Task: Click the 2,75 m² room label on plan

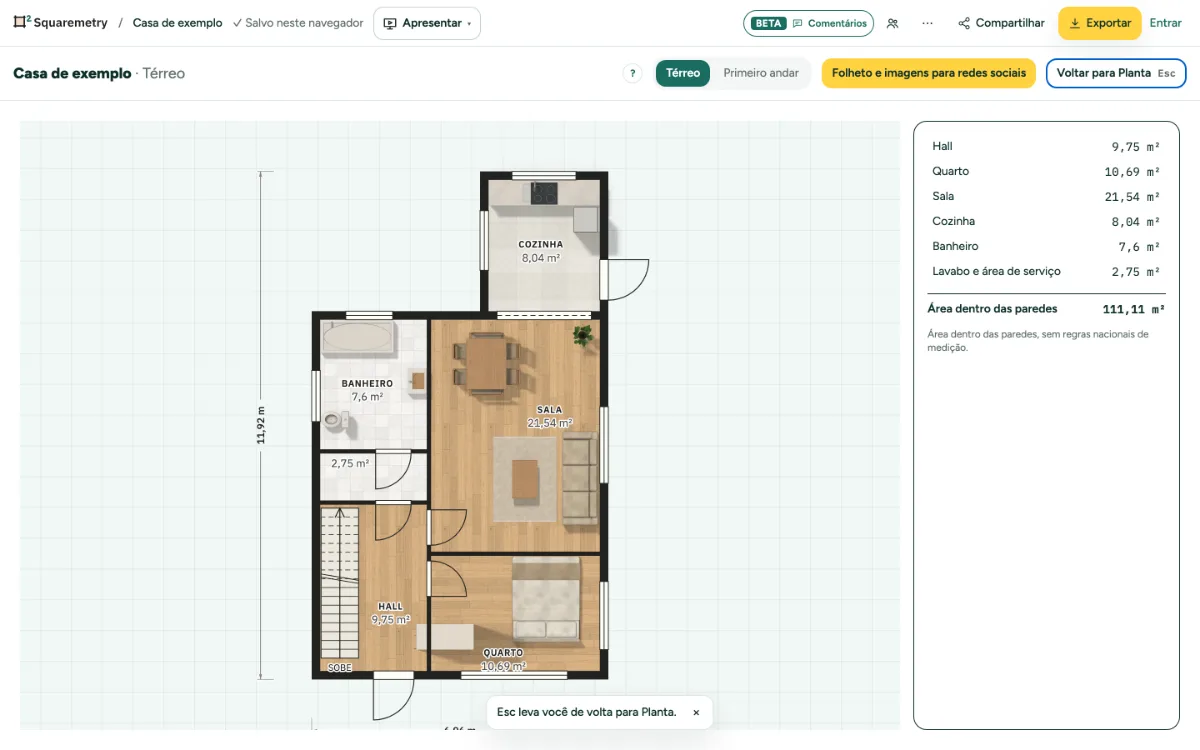Action: pos(350,463)
